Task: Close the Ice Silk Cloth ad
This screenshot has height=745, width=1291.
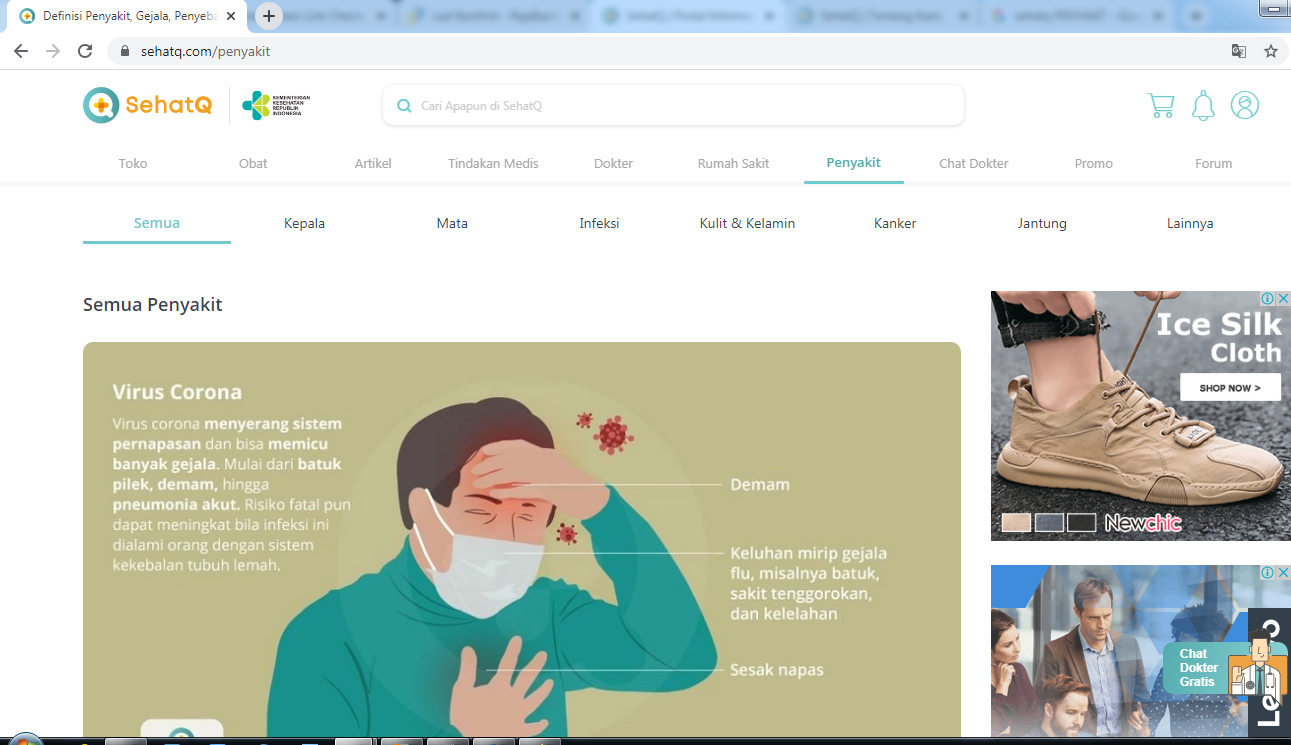Action: (1283, 297)
